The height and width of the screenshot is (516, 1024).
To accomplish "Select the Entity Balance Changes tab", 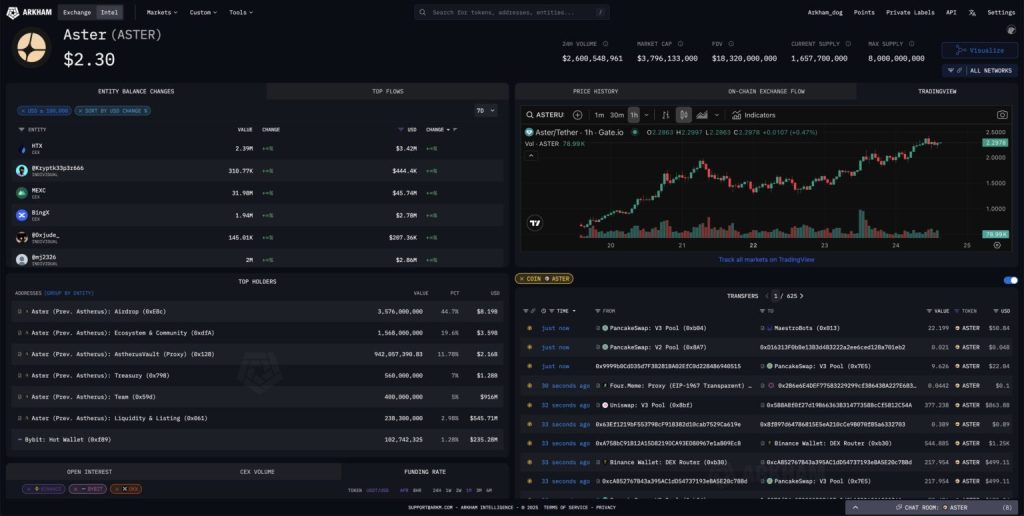I will click(x=136, y=91).
